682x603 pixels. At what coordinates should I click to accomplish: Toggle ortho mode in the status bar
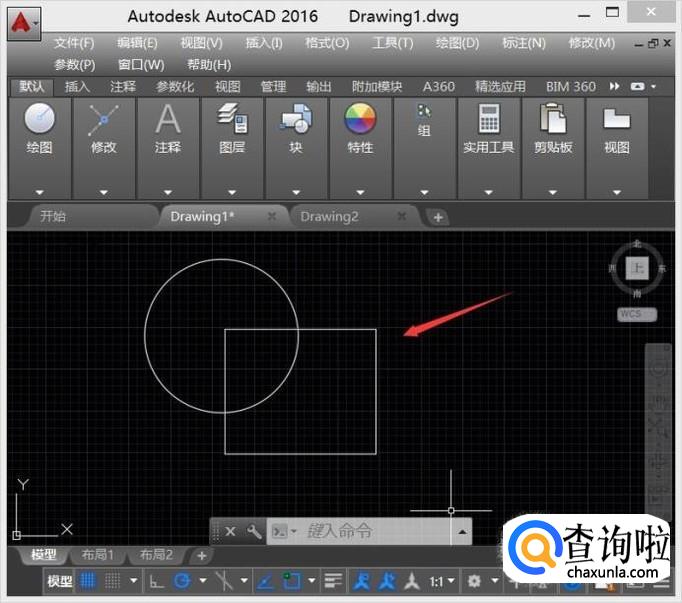156,581
